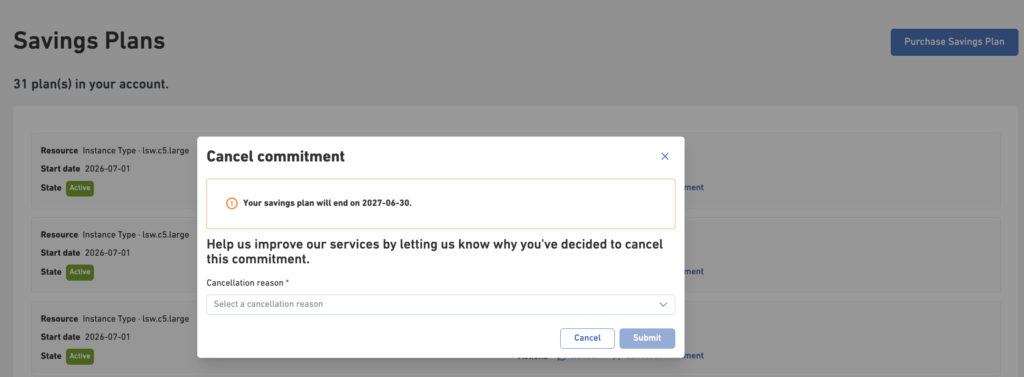Click the 31 plan(s) in your account text
This screenshot has width=1024, height=377.
[x=91, y=85]
